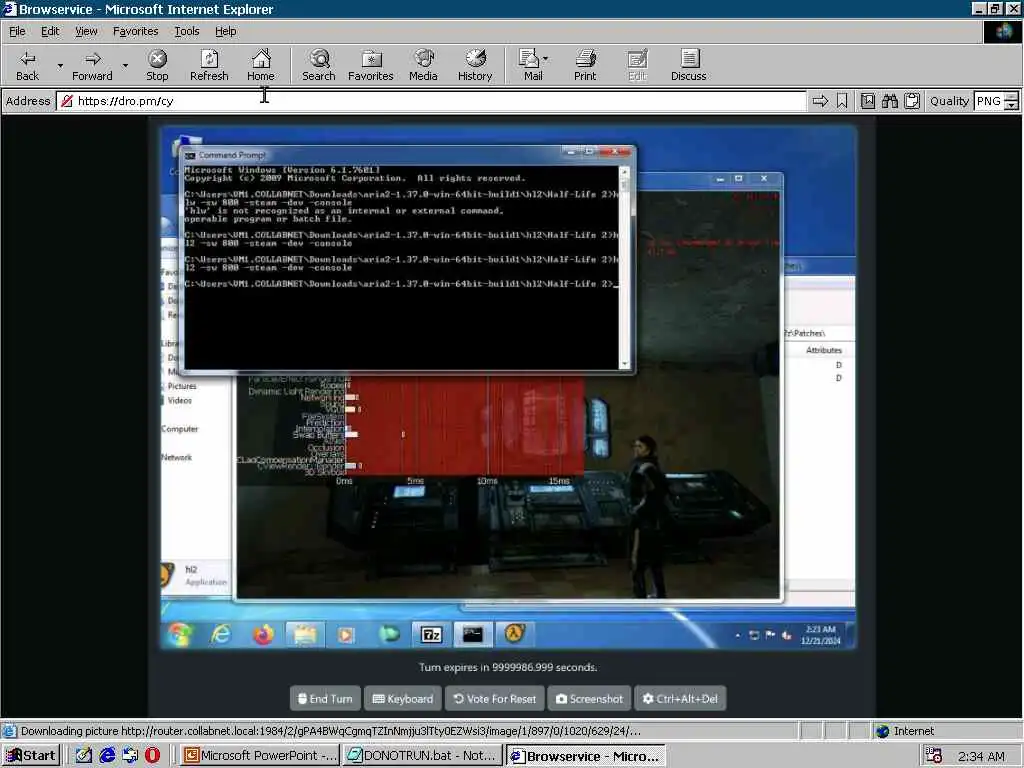Viewport: 1024px width, 768px height.
Task: Stop loading the page
Action: click(157, 65)
